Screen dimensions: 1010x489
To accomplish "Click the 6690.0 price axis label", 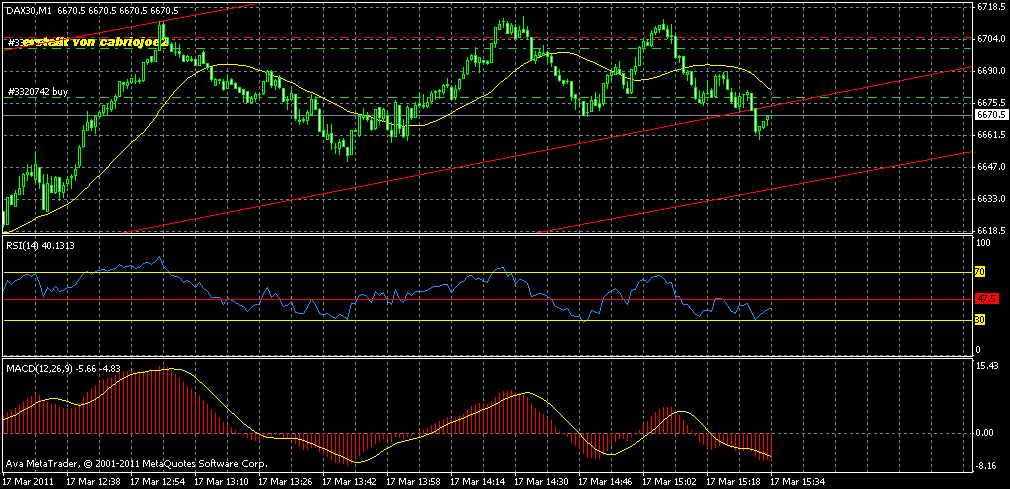I will (x=991, y=71).
